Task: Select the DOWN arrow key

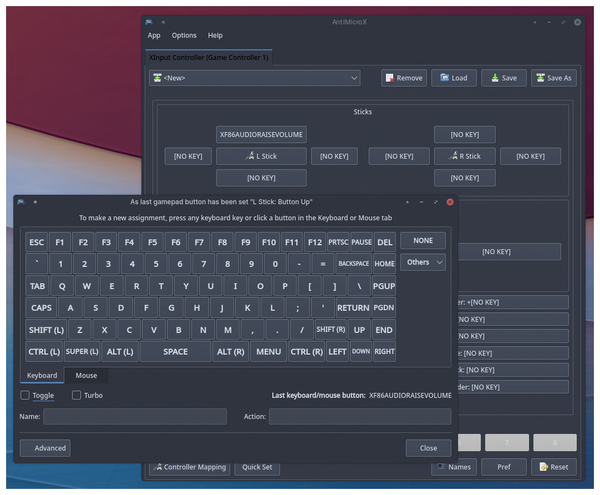Action: [x=361, y=352]
